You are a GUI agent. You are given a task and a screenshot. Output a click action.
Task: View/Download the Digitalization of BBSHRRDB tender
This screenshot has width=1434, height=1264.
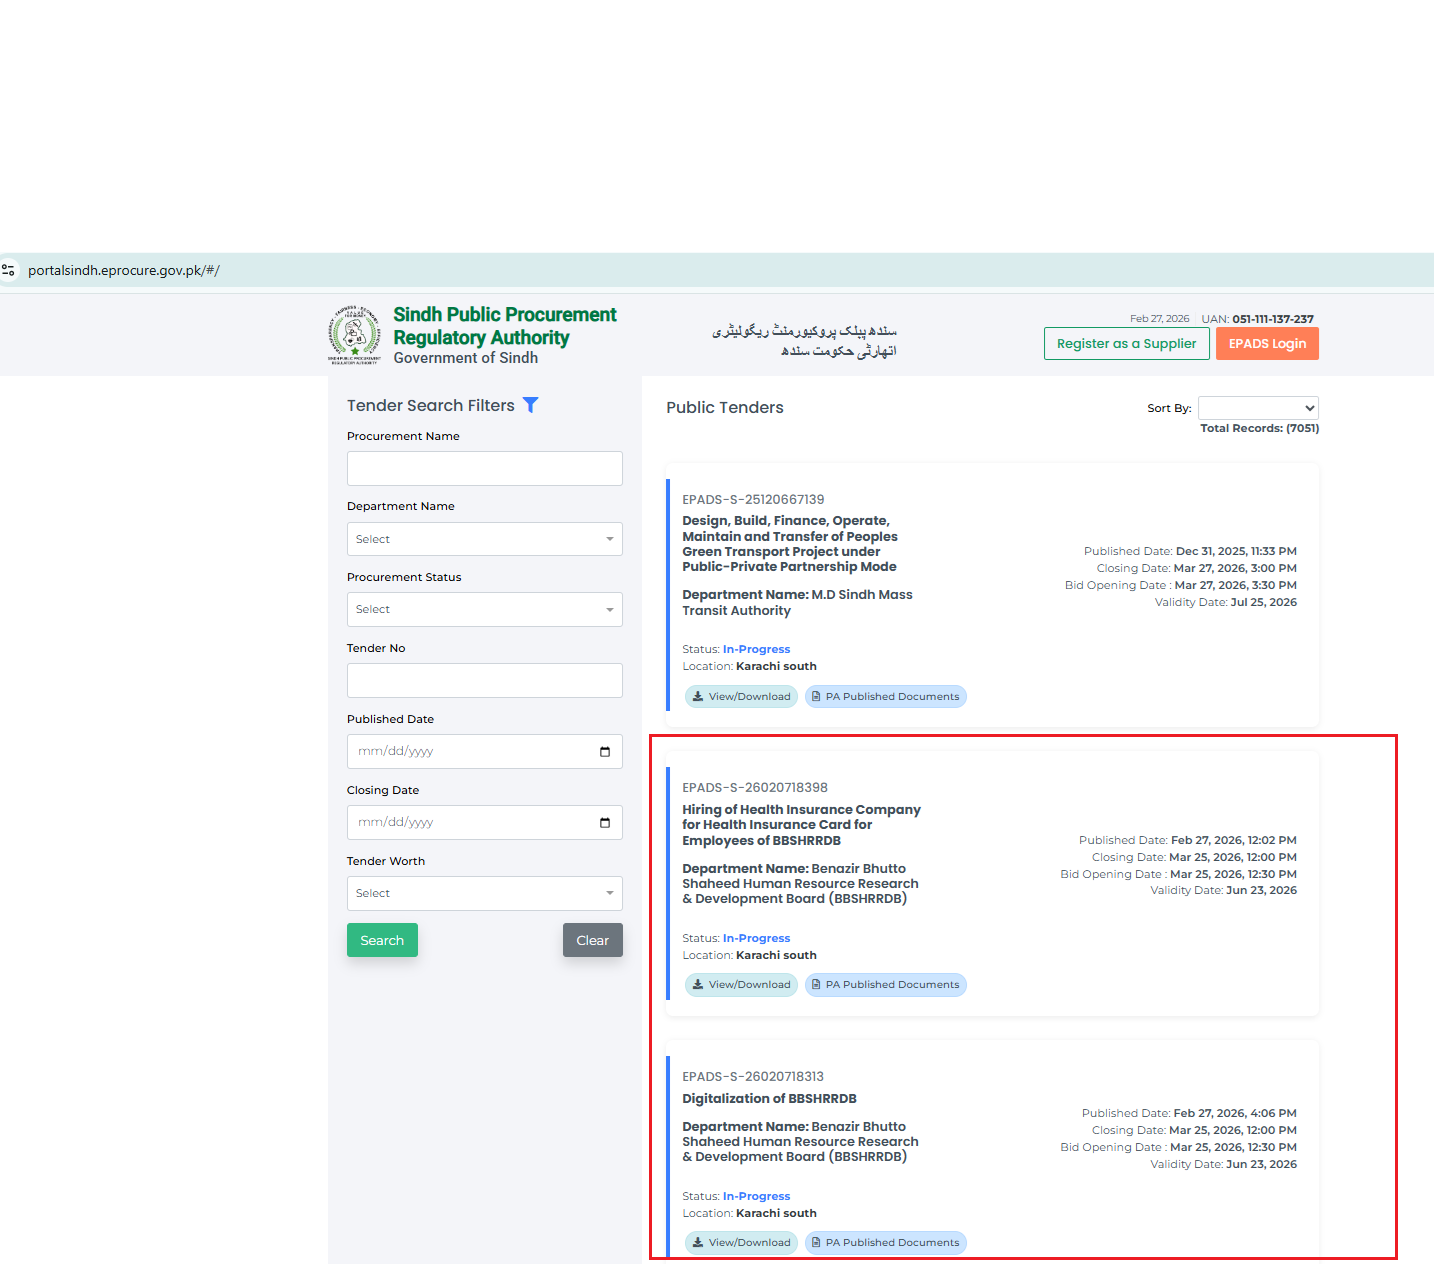pos(741,1243)
